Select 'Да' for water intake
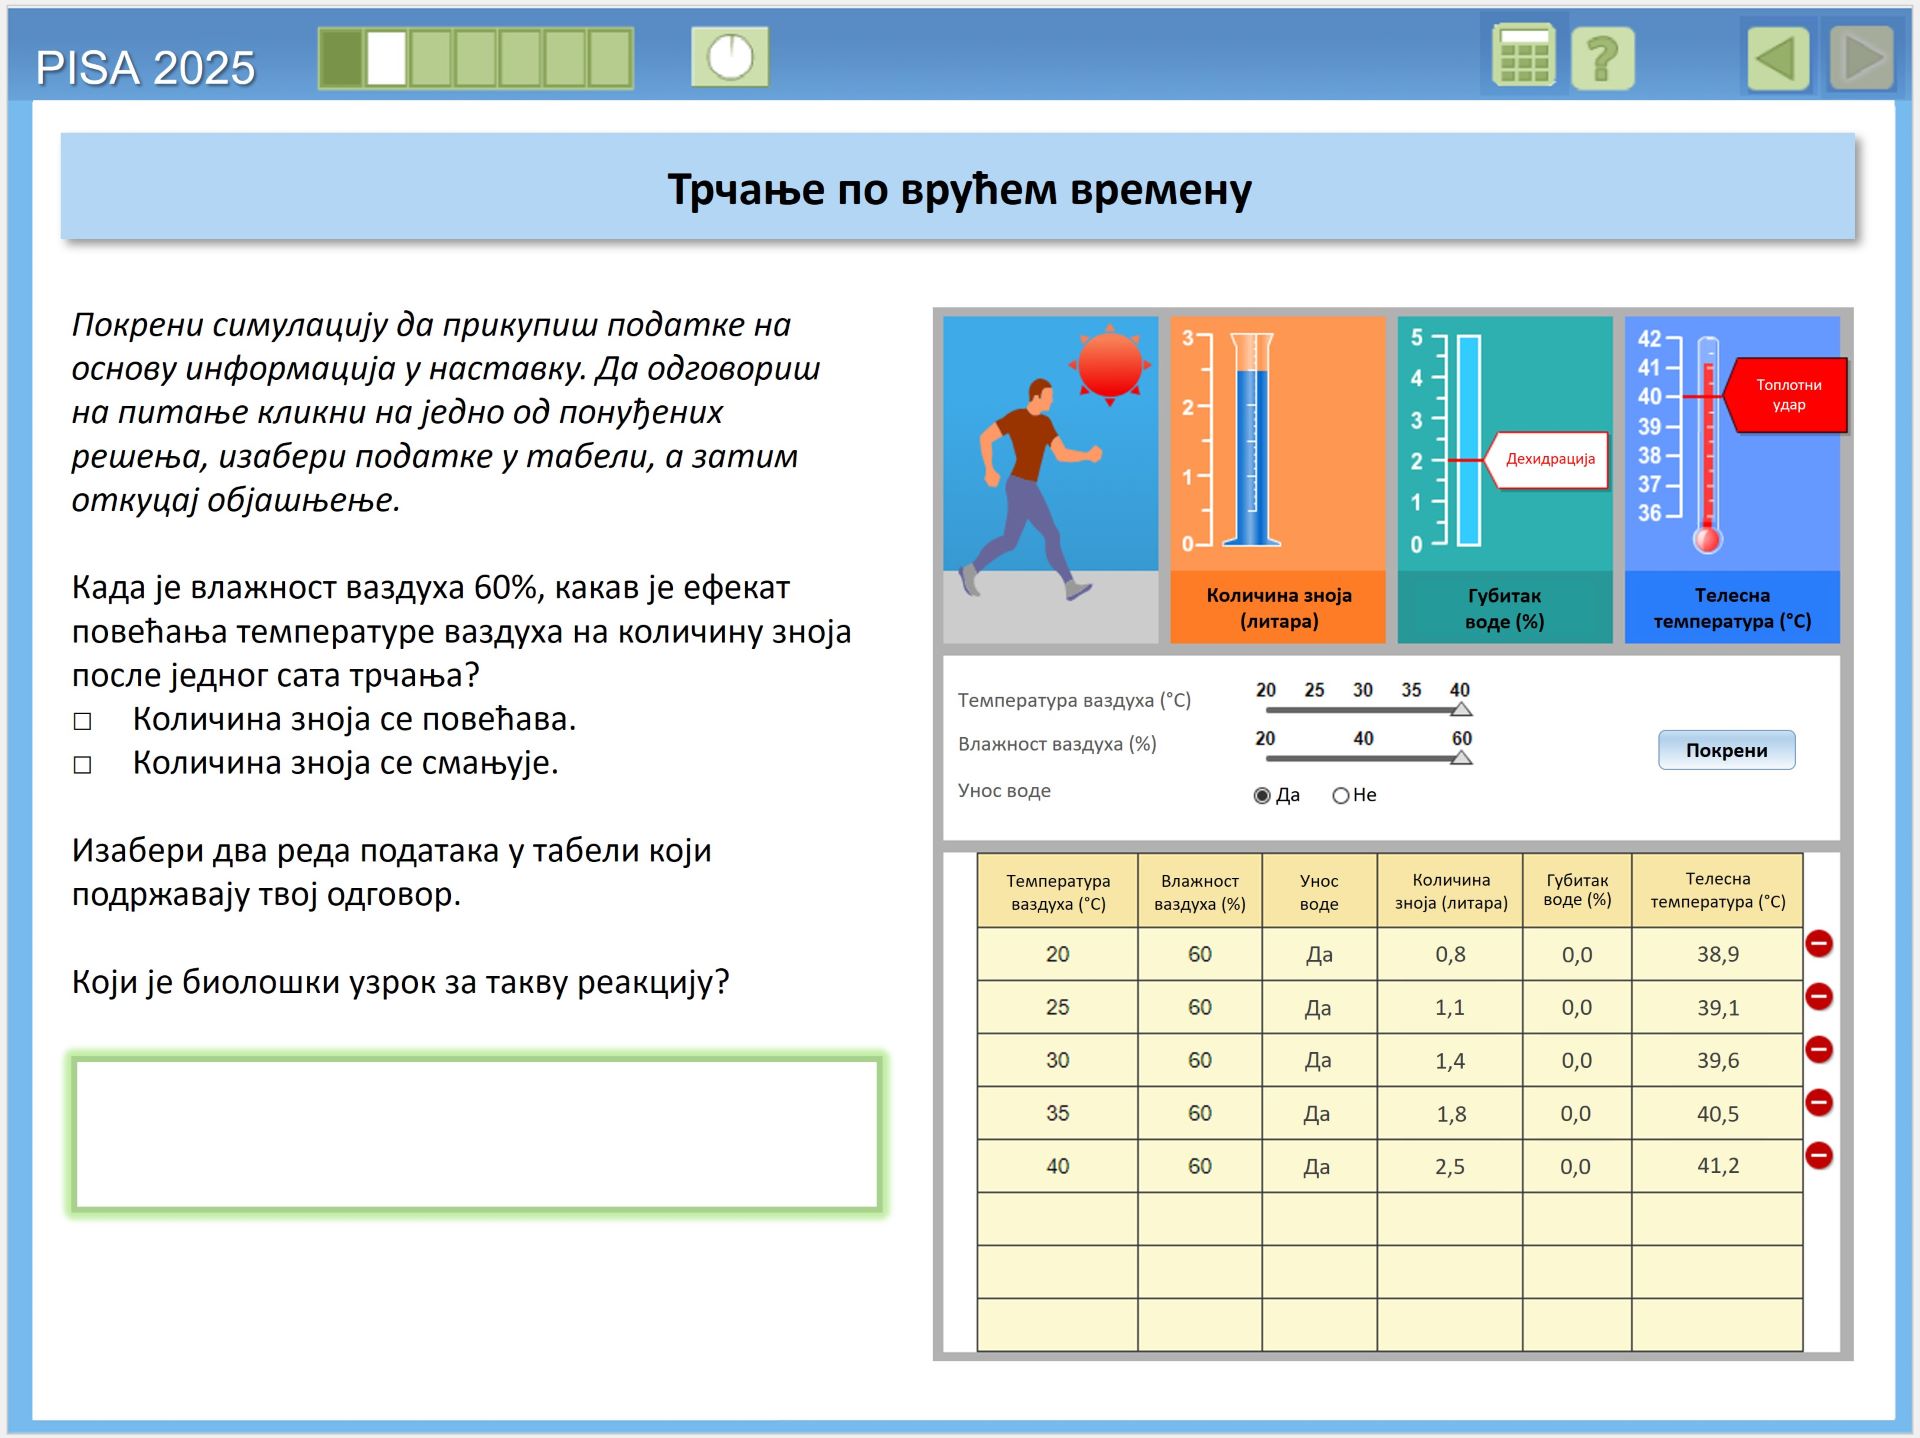 [1262, 796]
